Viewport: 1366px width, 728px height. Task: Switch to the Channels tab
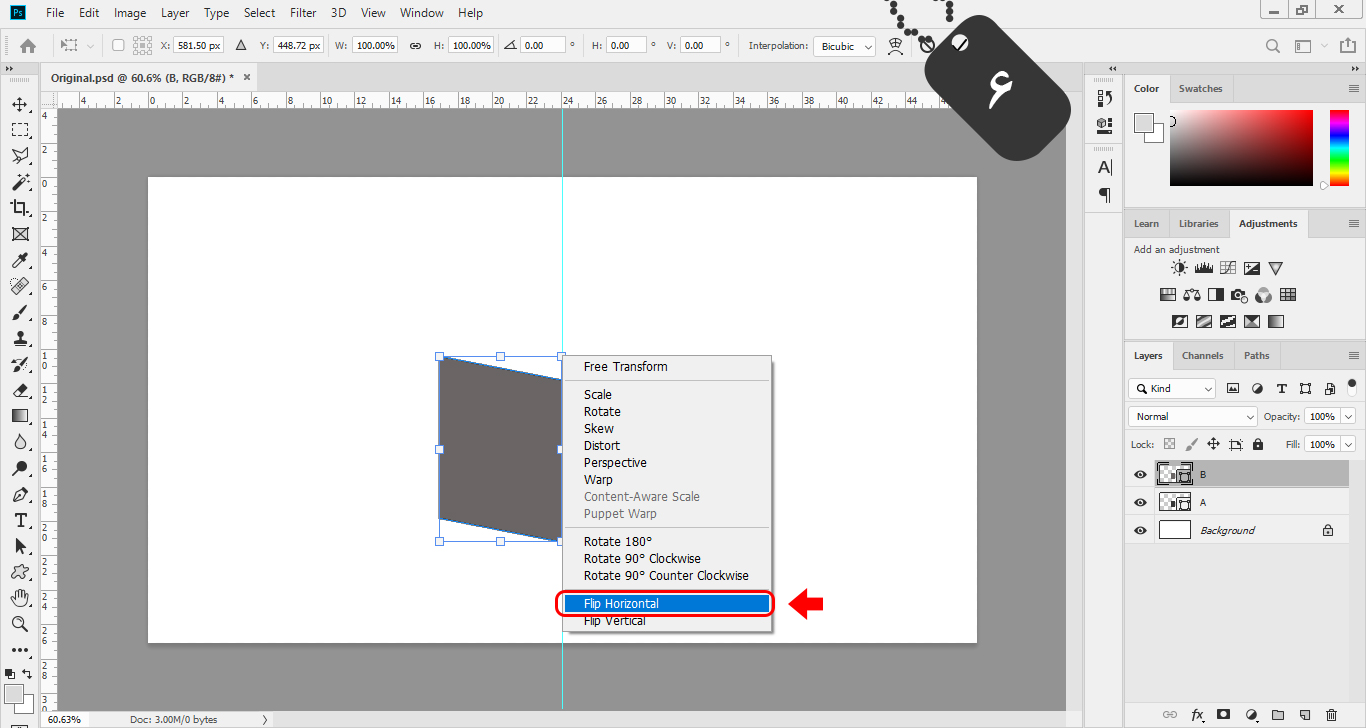click(x=1202, y=355)
